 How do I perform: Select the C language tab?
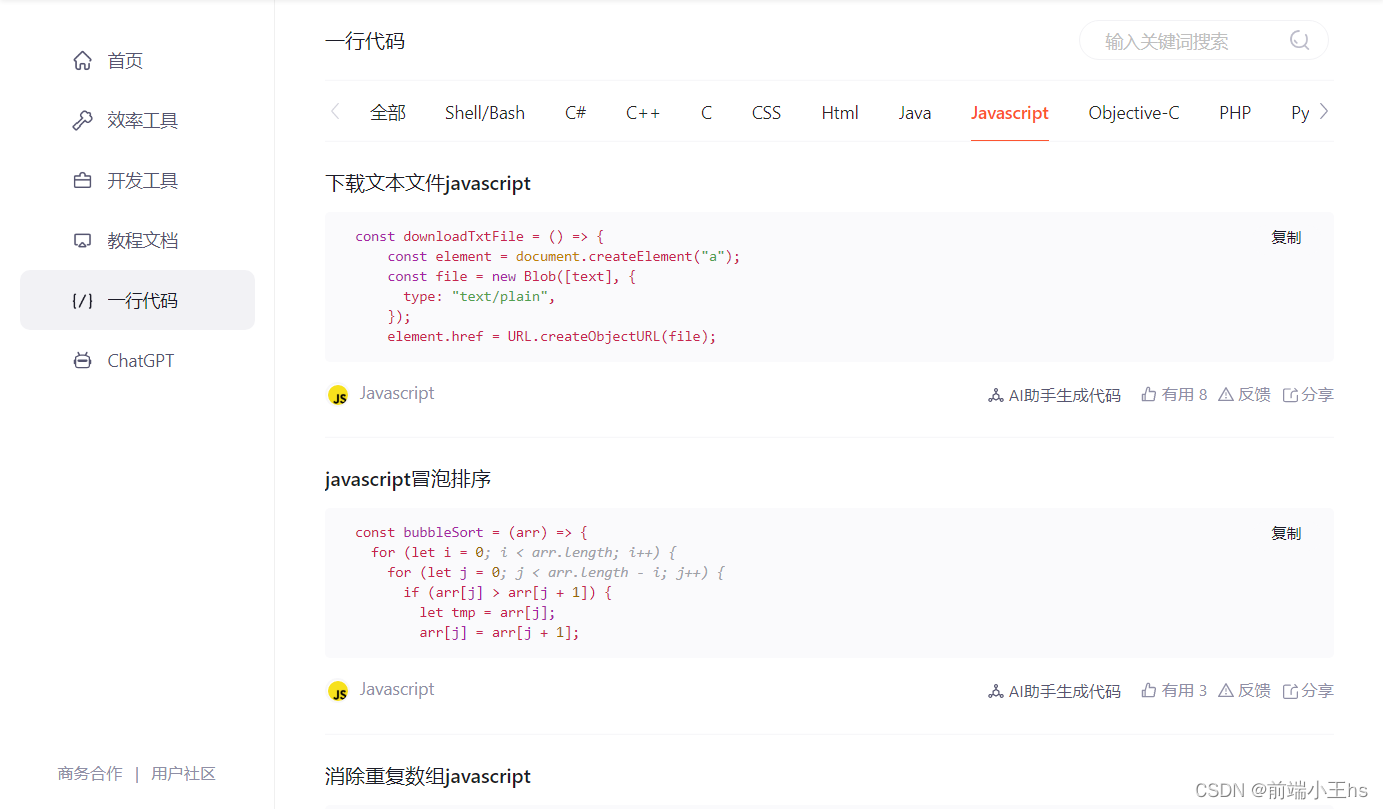706,113
